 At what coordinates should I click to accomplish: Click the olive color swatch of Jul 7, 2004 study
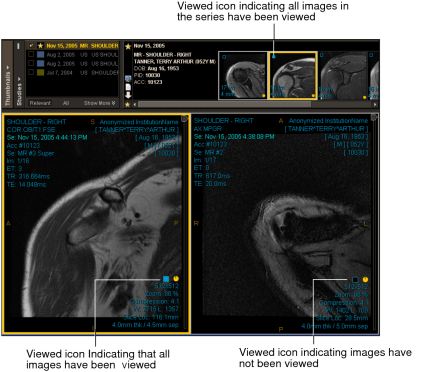[40, 72]
